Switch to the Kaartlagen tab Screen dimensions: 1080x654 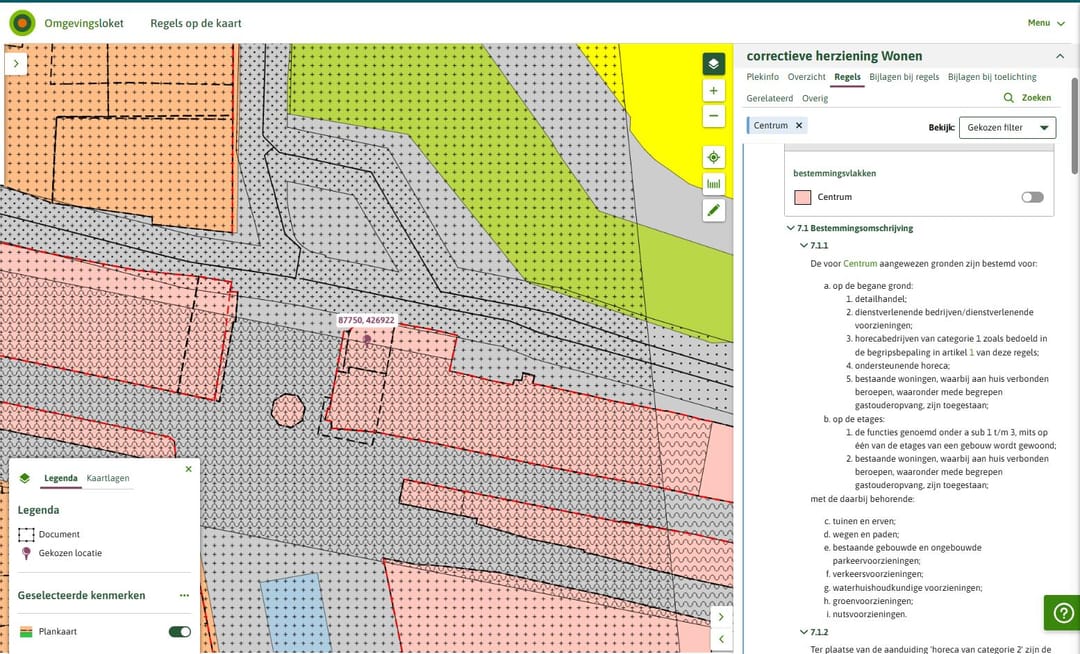108,478
